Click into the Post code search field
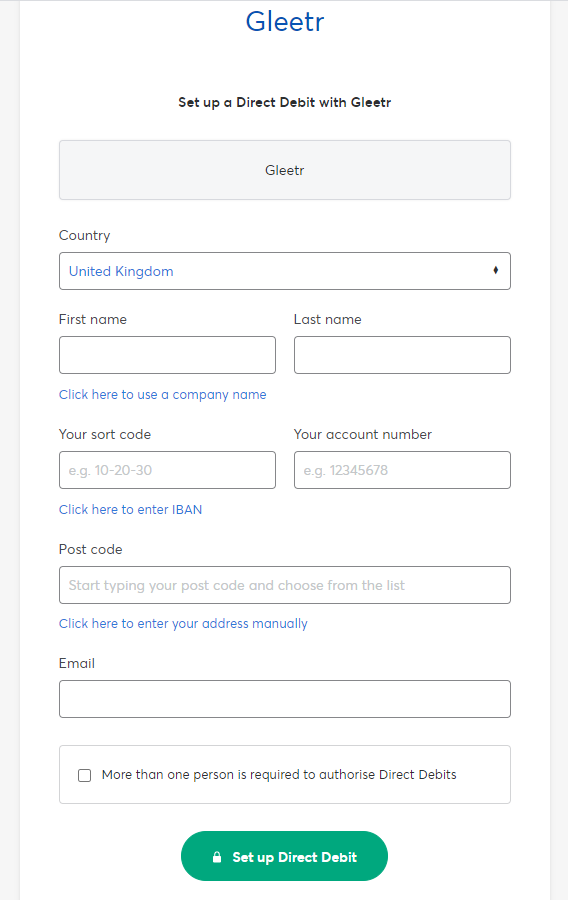This screenshot has width=568, height=900. (285, 585)
